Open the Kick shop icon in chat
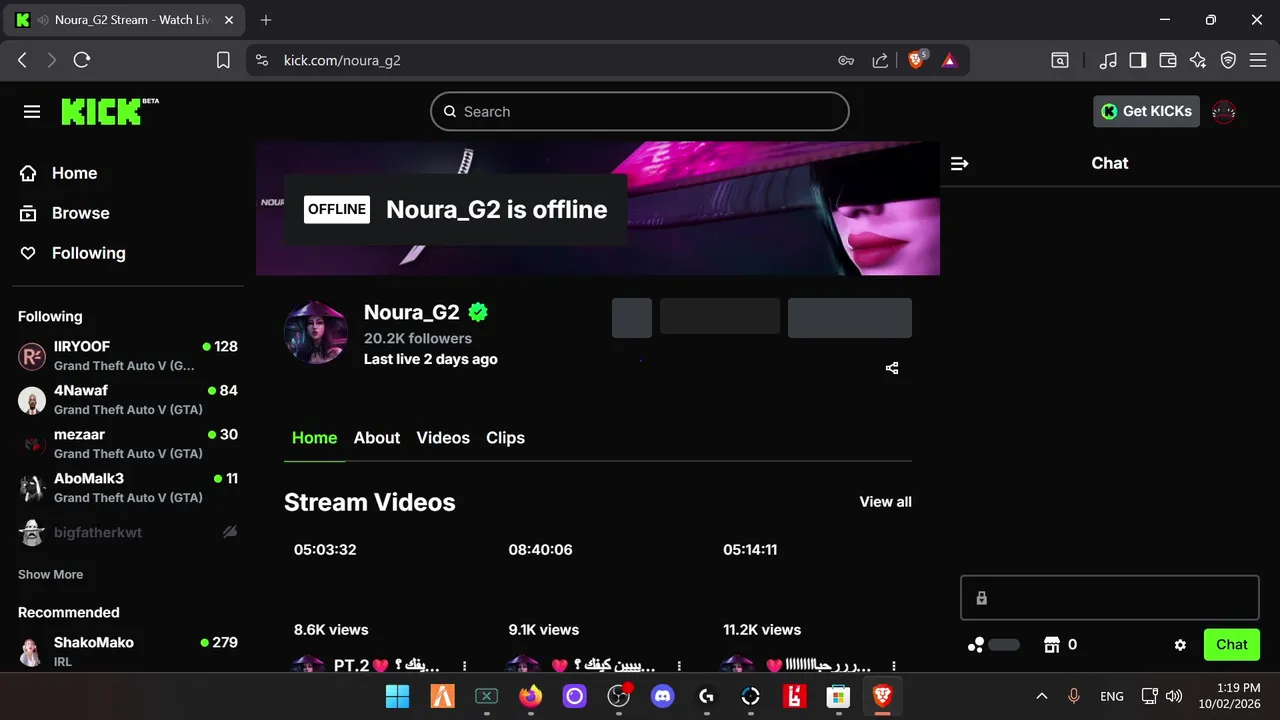Viewport: 1280px width, 720px height. [1051, 645]
